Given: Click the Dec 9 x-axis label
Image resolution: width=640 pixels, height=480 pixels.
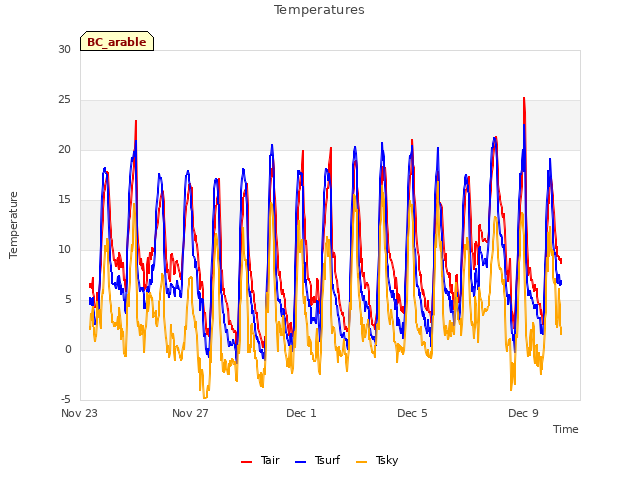Looking at the screenshot, I should click(x=523, y=413).
